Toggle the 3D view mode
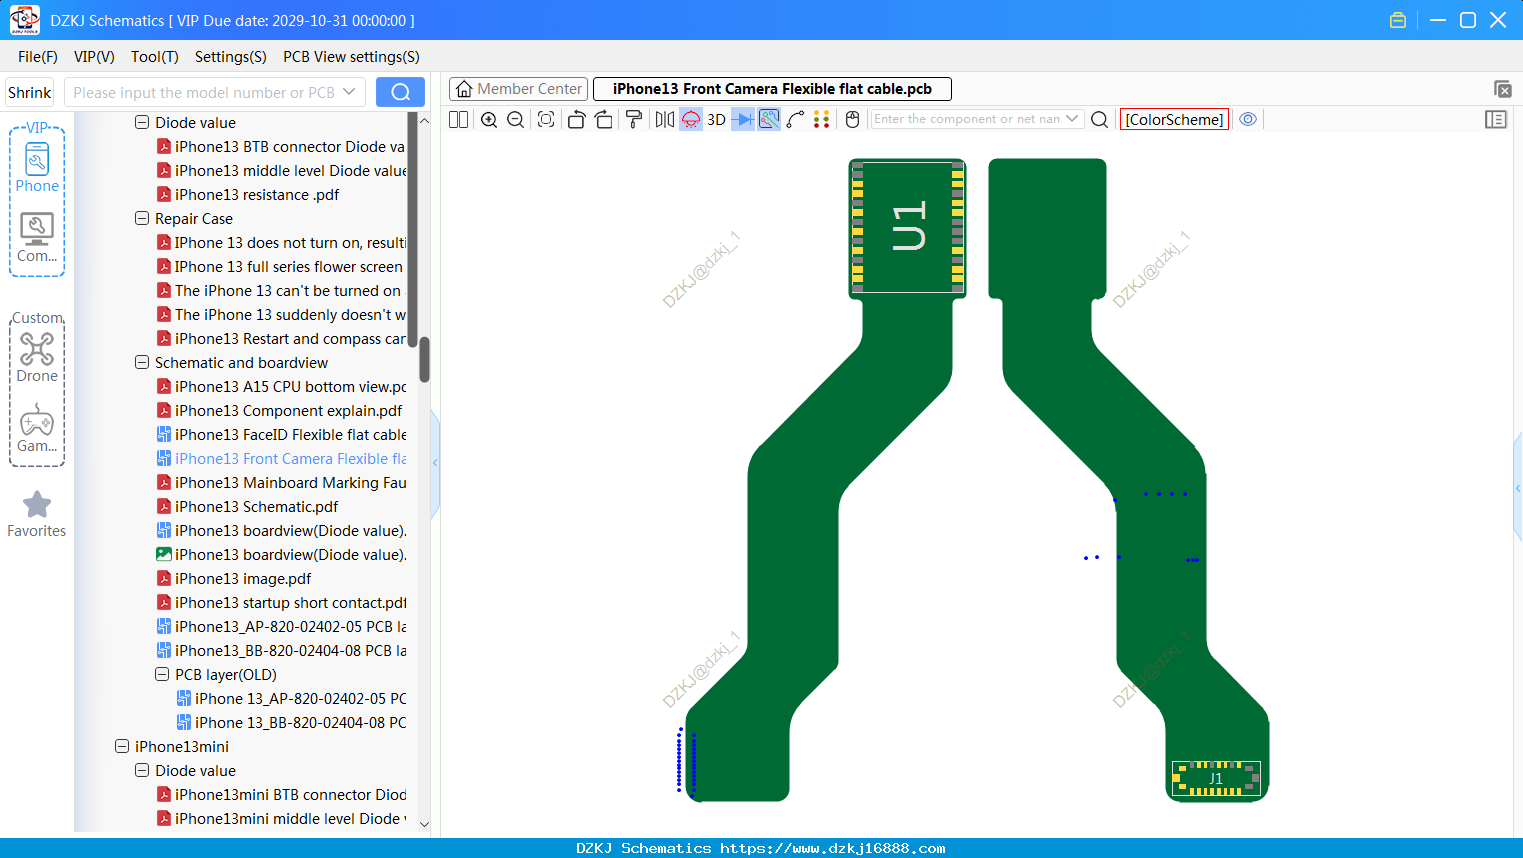Screen dimensions: 1523x858 [x=716, y=119]
